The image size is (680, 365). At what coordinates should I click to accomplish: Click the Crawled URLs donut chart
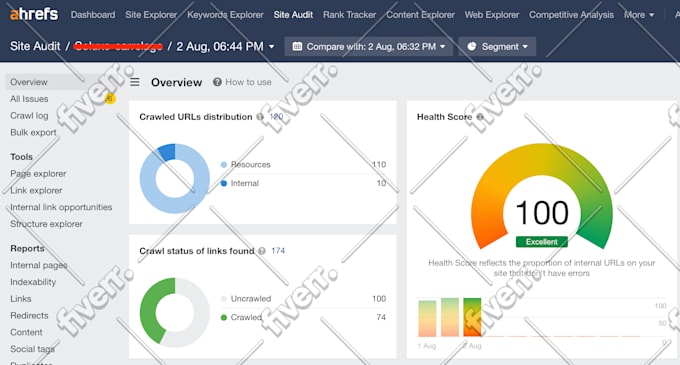pyautogui.click(x=175, y=179)
